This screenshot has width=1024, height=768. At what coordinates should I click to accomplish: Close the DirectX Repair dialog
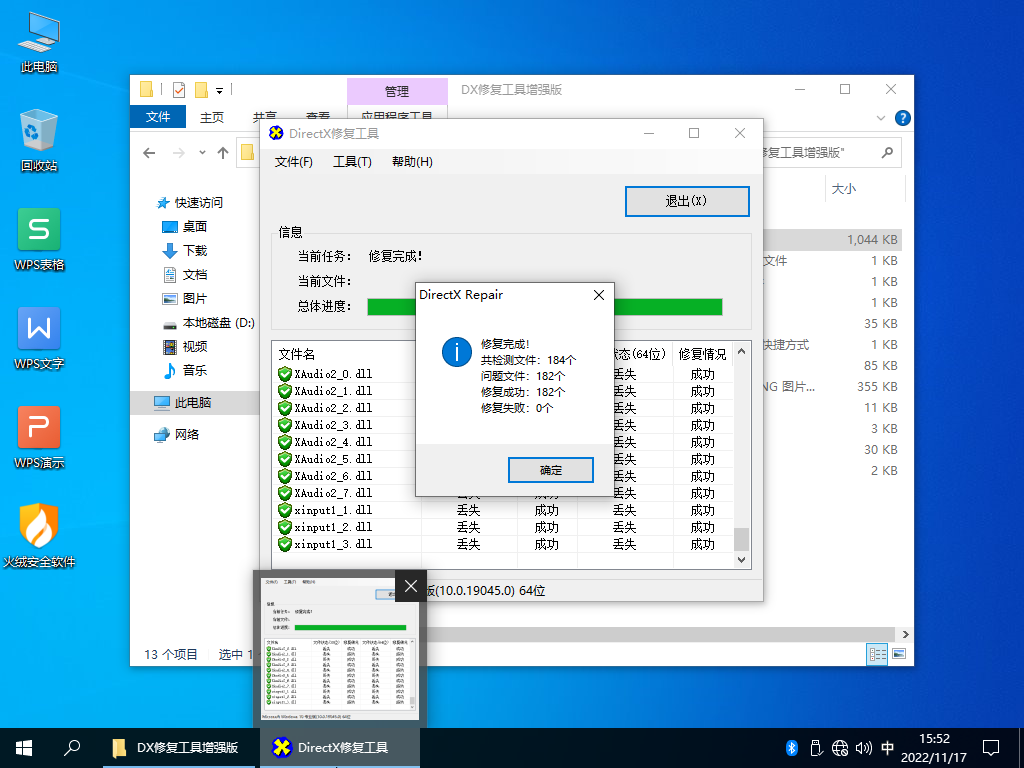pyautogui.click(x=599, y=295)
